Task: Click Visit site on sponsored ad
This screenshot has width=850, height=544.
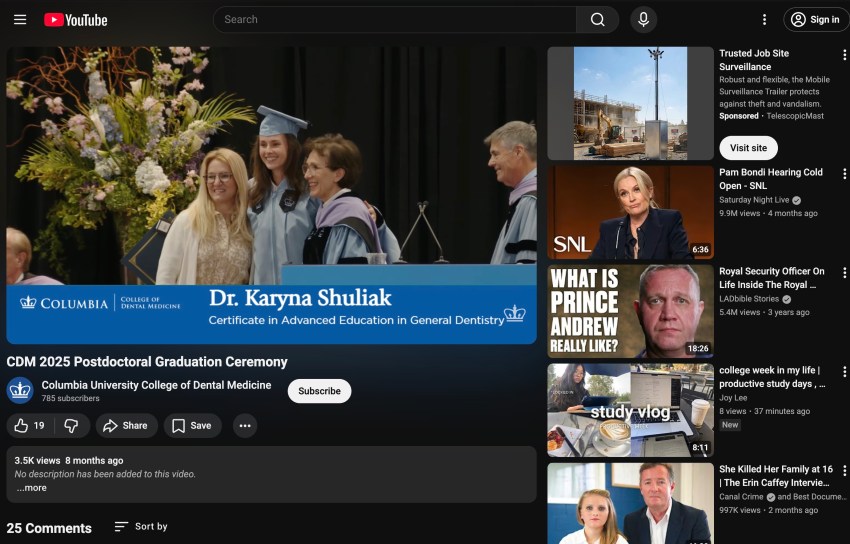Action: (748, 148)
